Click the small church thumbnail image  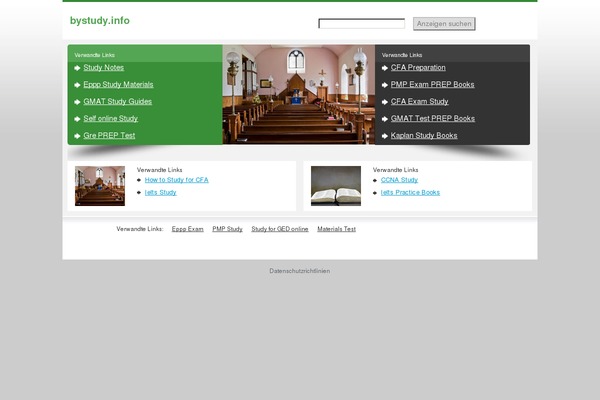pyautogui.click(x=100, y=186)
